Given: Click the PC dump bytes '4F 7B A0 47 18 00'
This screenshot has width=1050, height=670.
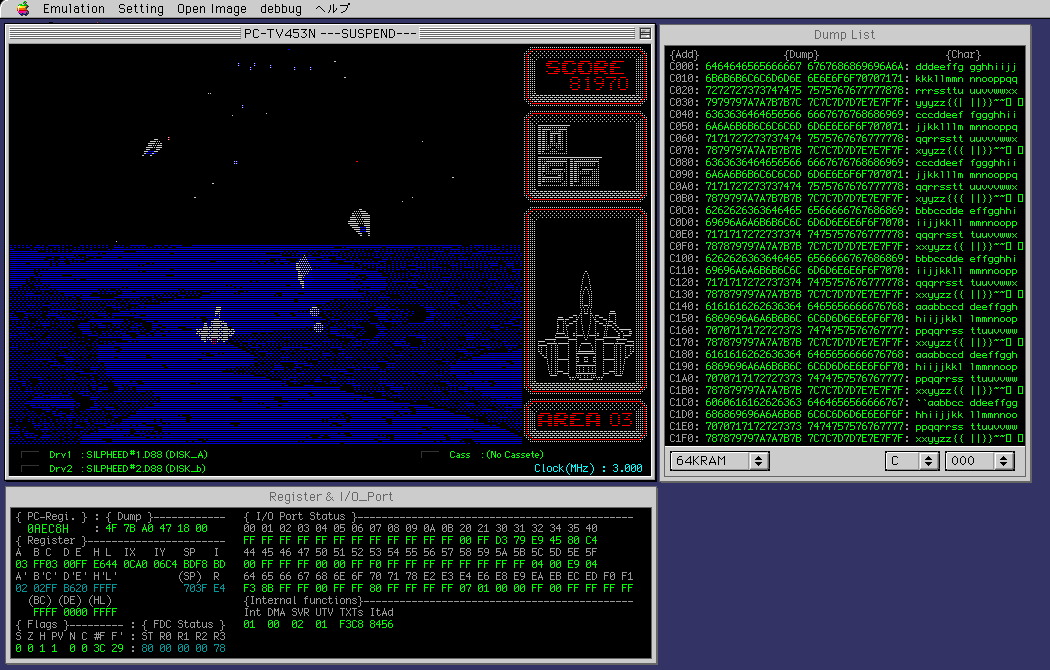Looking at the screenshot, I should [x=156, y=529].
